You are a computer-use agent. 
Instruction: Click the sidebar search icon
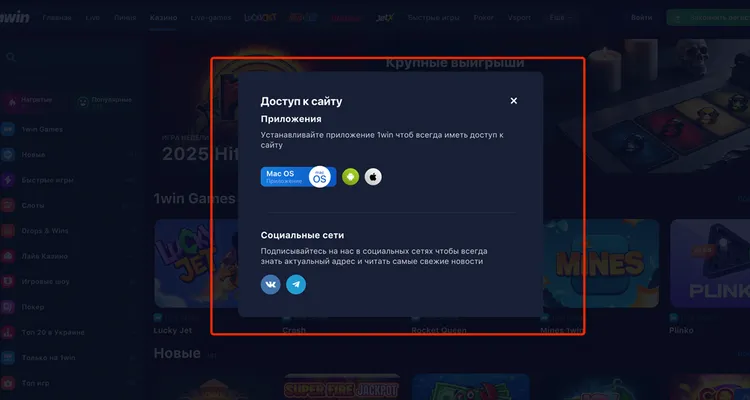coord(11,57)
